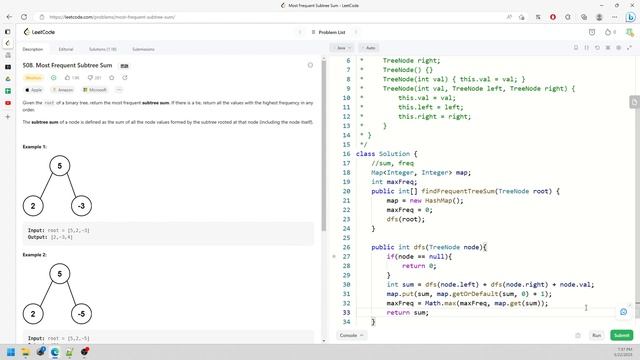This screenshot has width=640, height=360.
Task: Click taskbar clock
Action: 624,352
